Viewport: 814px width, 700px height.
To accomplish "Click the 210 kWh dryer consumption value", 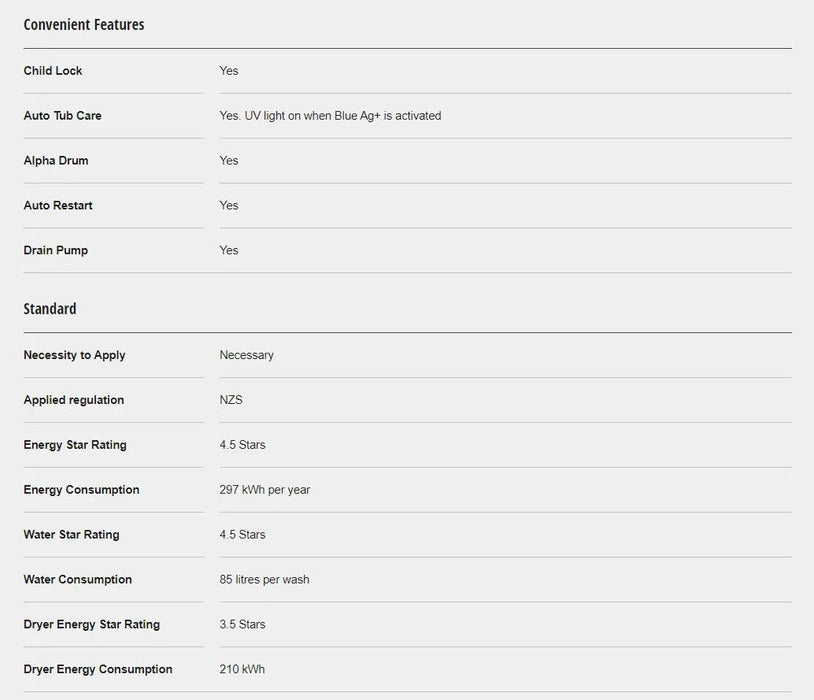I will pyautogui.click(x=242, y=670).
